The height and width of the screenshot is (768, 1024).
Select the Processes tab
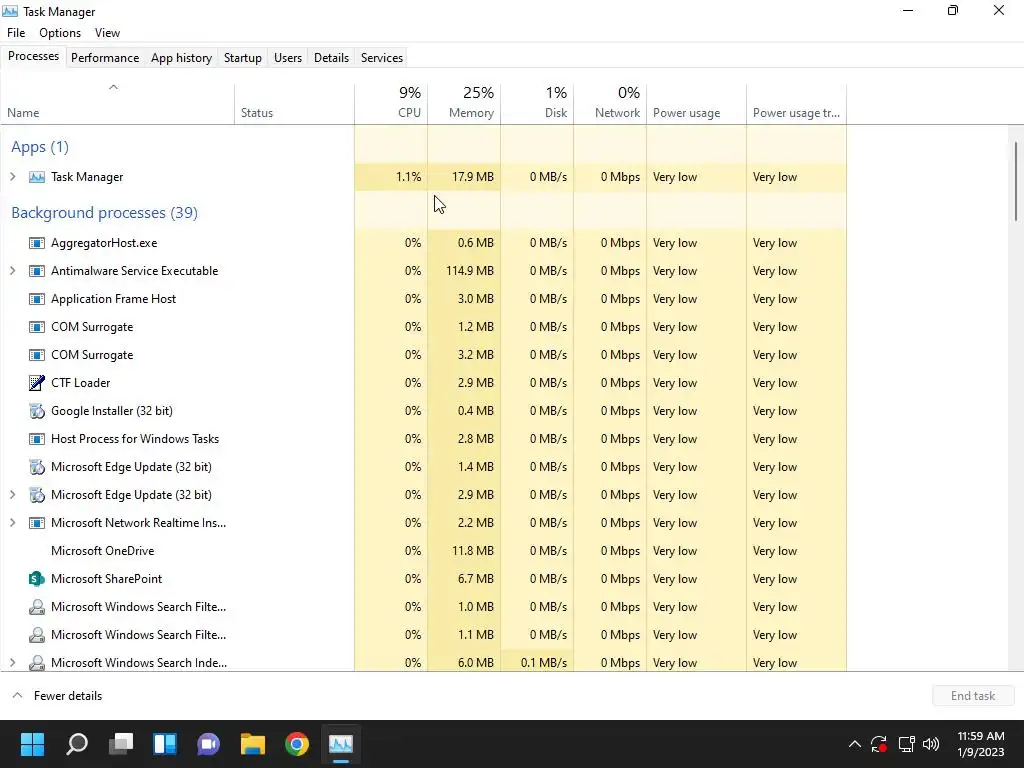point(33,56)
